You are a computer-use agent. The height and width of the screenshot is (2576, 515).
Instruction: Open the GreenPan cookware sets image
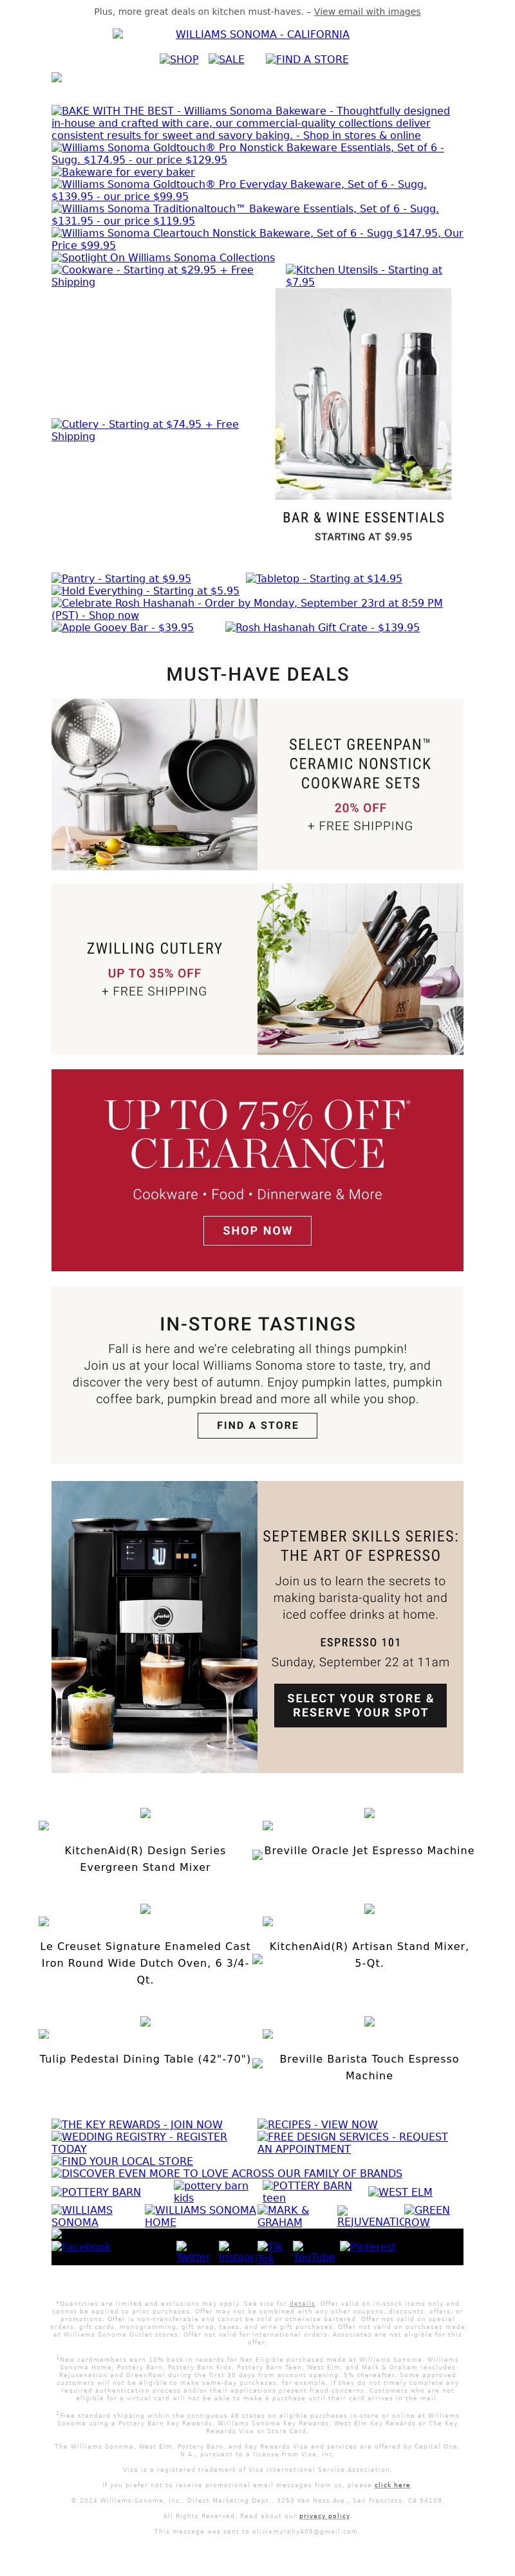[x=154, y=784]
